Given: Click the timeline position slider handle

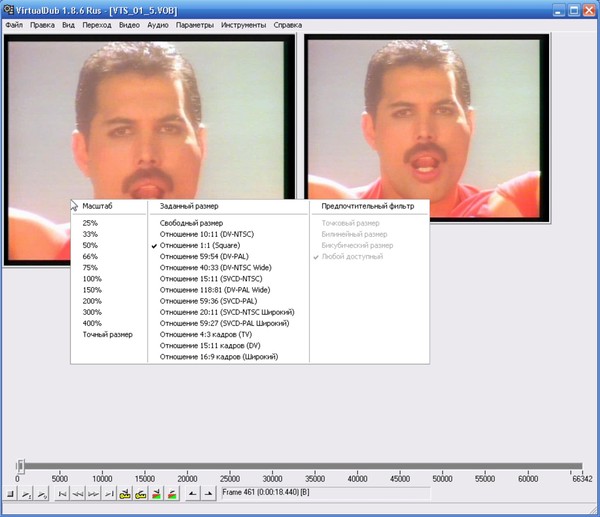Looking at the screenshot, I should point(21,466).
